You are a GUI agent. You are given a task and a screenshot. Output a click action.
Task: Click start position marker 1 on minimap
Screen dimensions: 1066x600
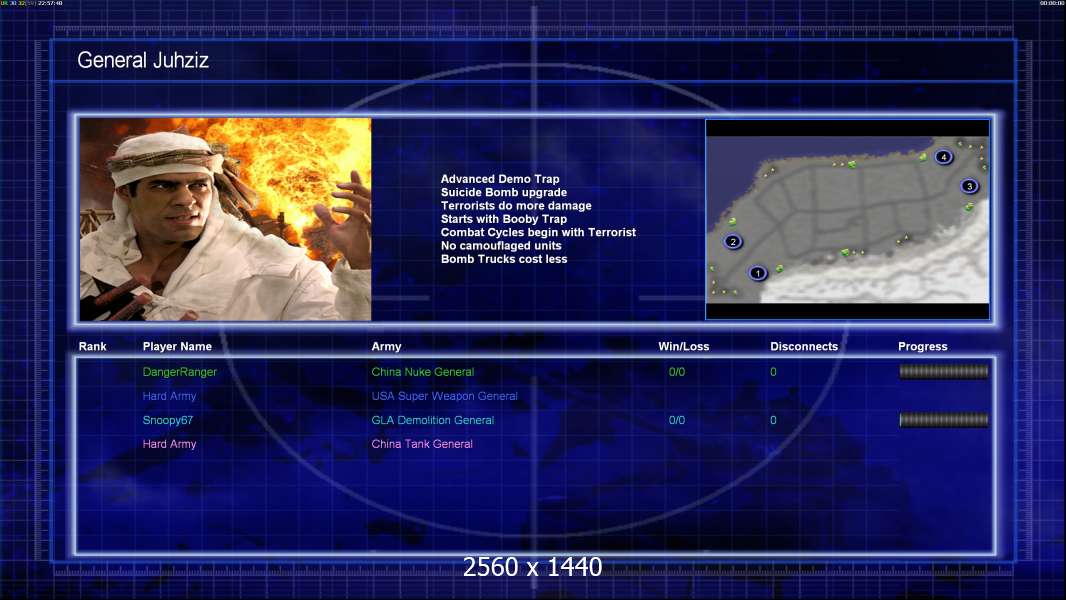click(757, 273)
